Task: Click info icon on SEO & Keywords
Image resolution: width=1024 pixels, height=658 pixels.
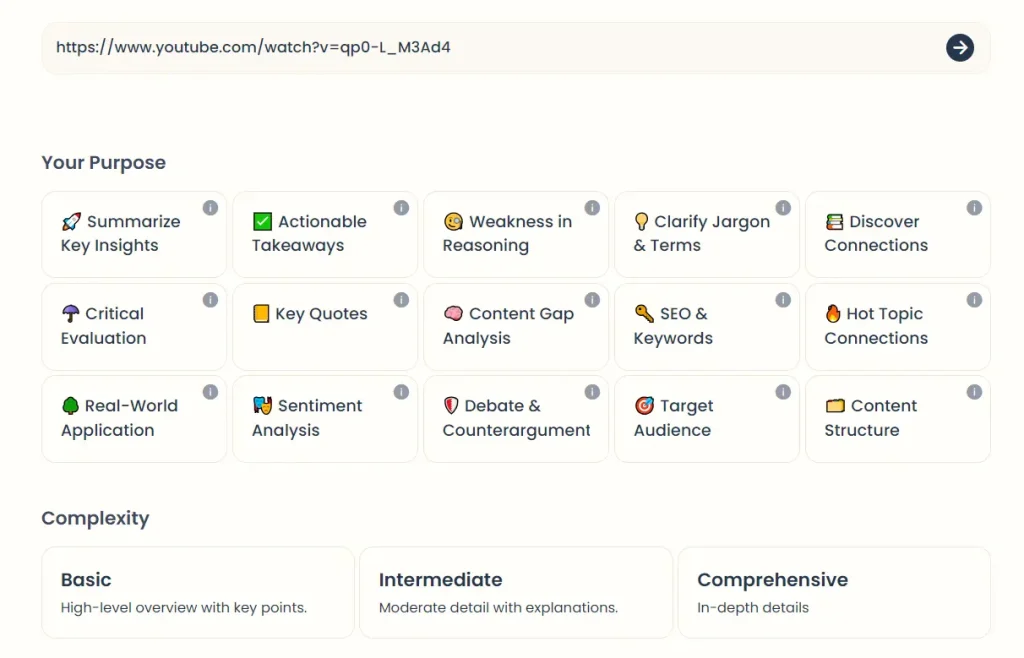Action: (x=783, y=300)
